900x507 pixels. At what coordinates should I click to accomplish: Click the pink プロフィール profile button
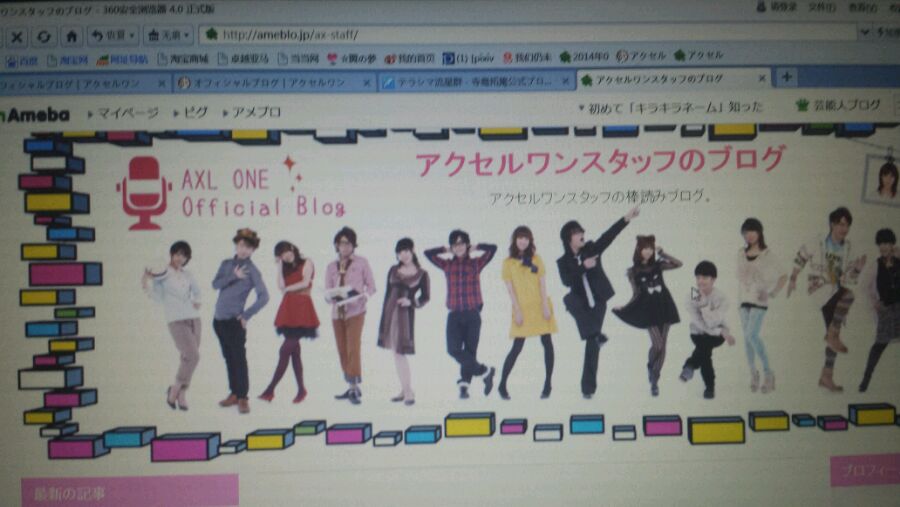(x=865, y=471)
